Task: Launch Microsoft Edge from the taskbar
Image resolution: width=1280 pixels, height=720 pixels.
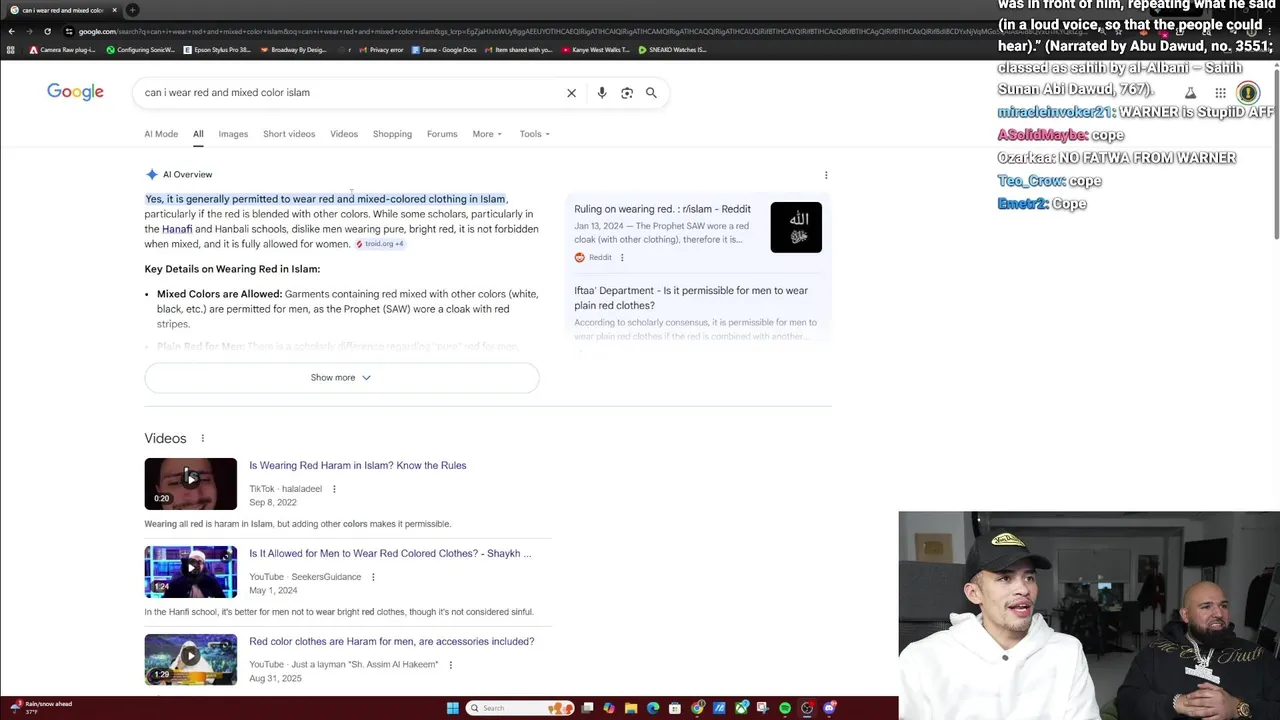Action: pos(653,708)
